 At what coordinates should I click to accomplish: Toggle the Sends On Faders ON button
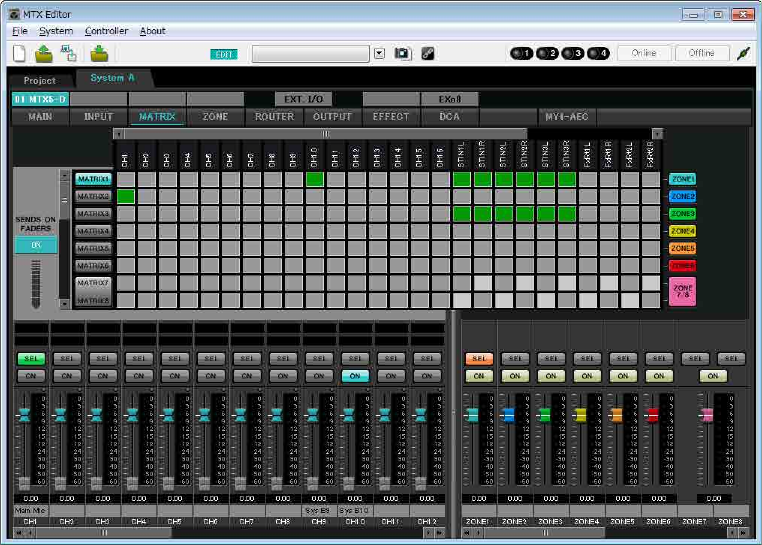[x=35, y=244]
